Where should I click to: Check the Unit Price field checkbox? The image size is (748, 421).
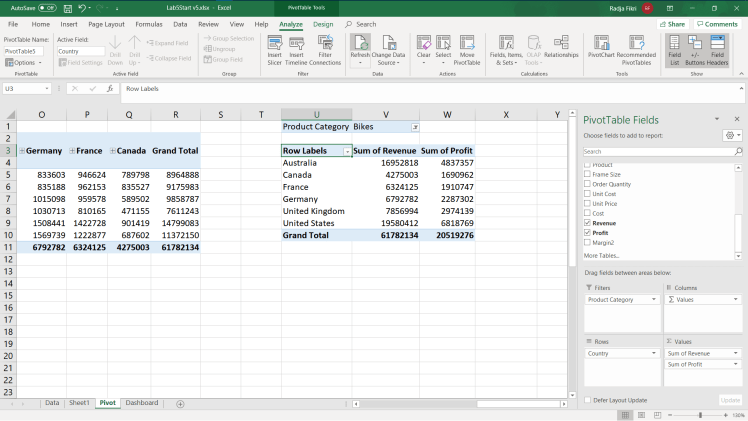[x=587, y=203]
